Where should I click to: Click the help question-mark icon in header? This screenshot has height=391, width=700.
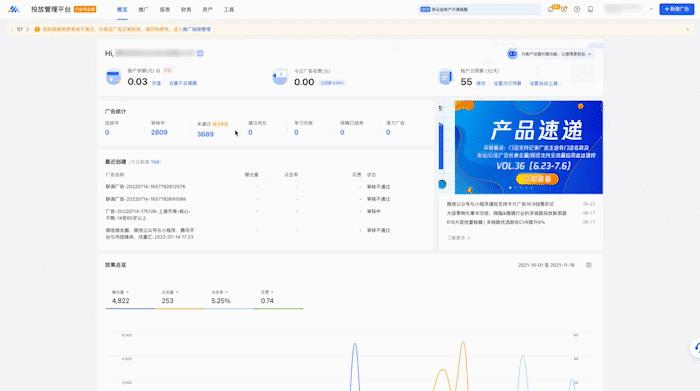click(x=577, y=9)
